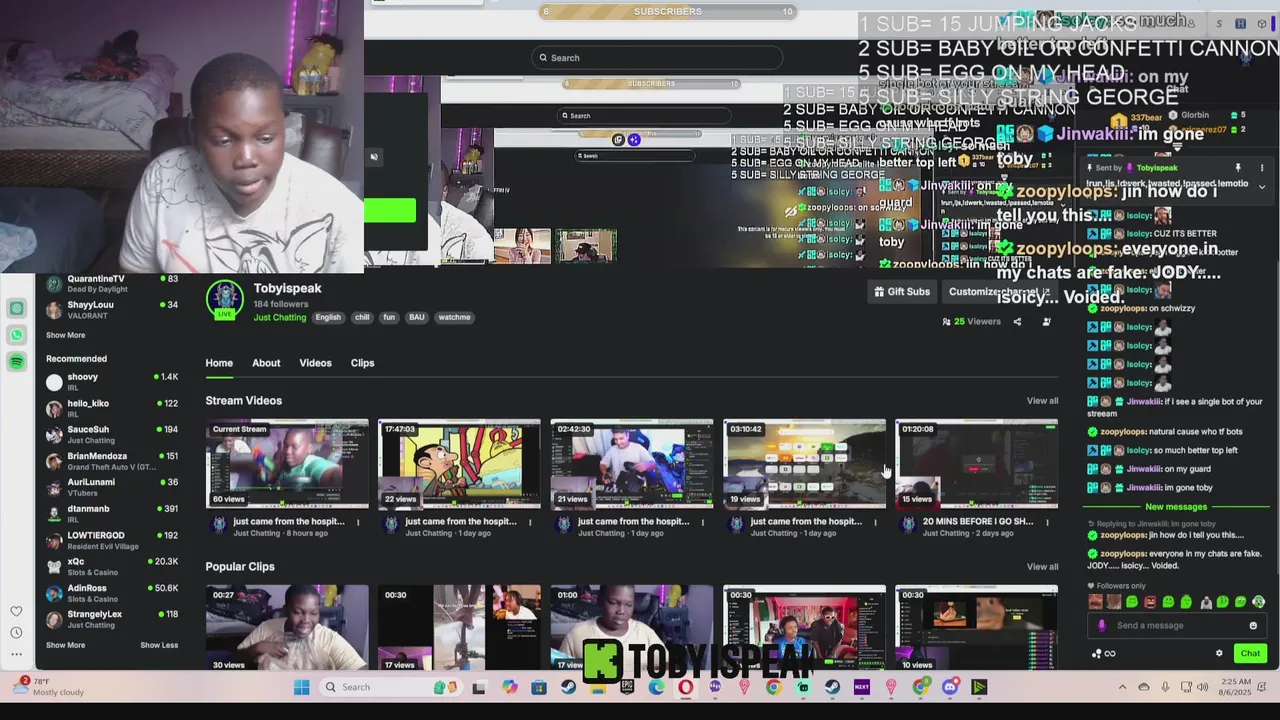1280x720 pixels.
Task: Open the Spotify sidebar icon
Action: tap(17, 361)
